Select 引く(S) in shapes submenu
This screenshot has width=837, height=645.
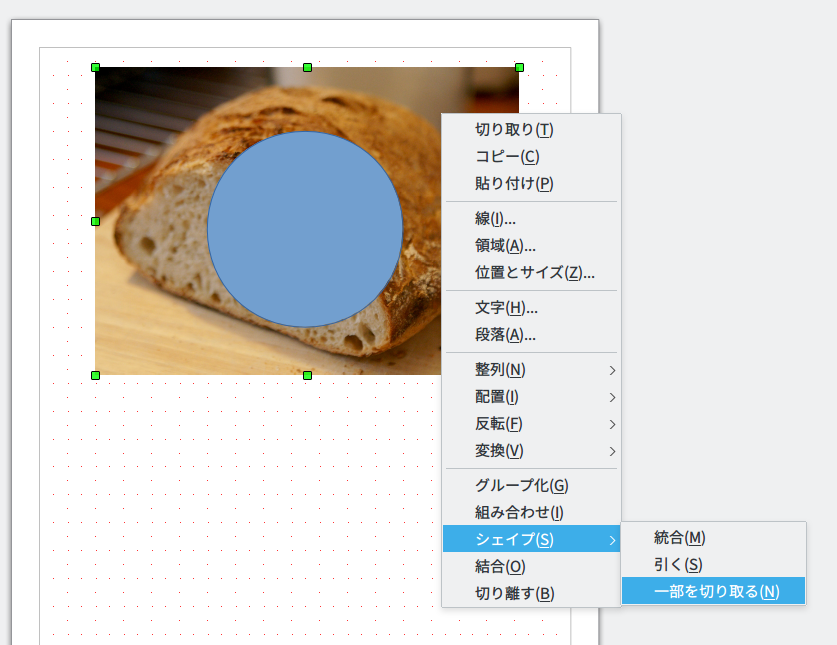[713, 564]
